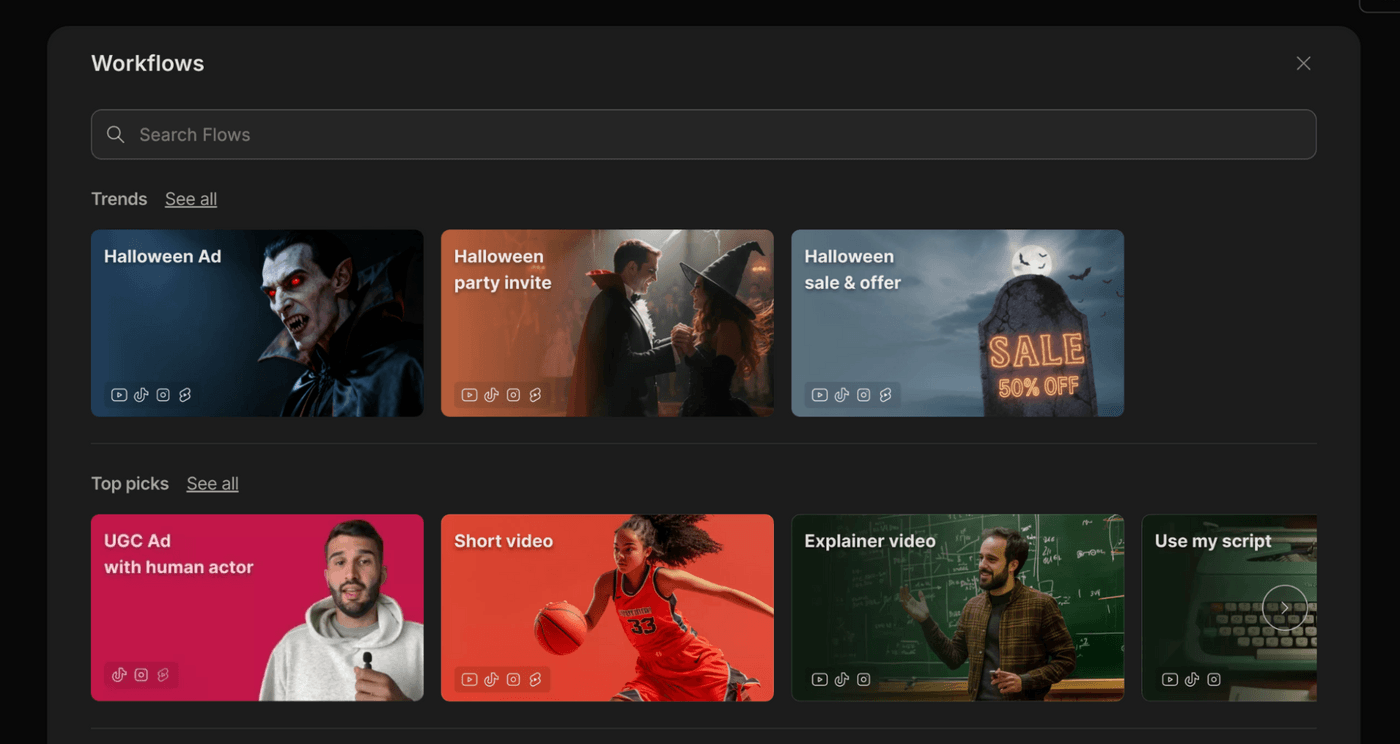Click the YouTube Shorts icon on Short video card

click(x=535, y=680)
